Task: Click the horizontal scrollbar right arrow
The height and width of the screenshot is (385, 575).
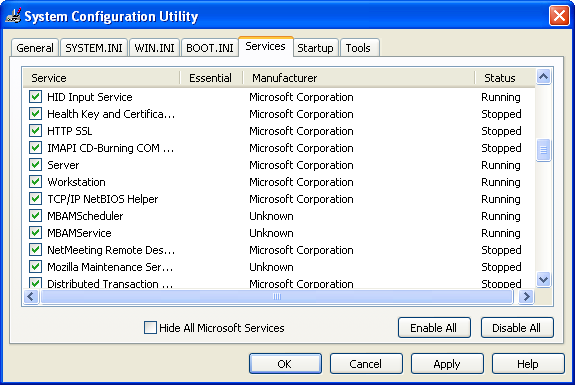Action: pyautogui.click(x=527, y=296)
